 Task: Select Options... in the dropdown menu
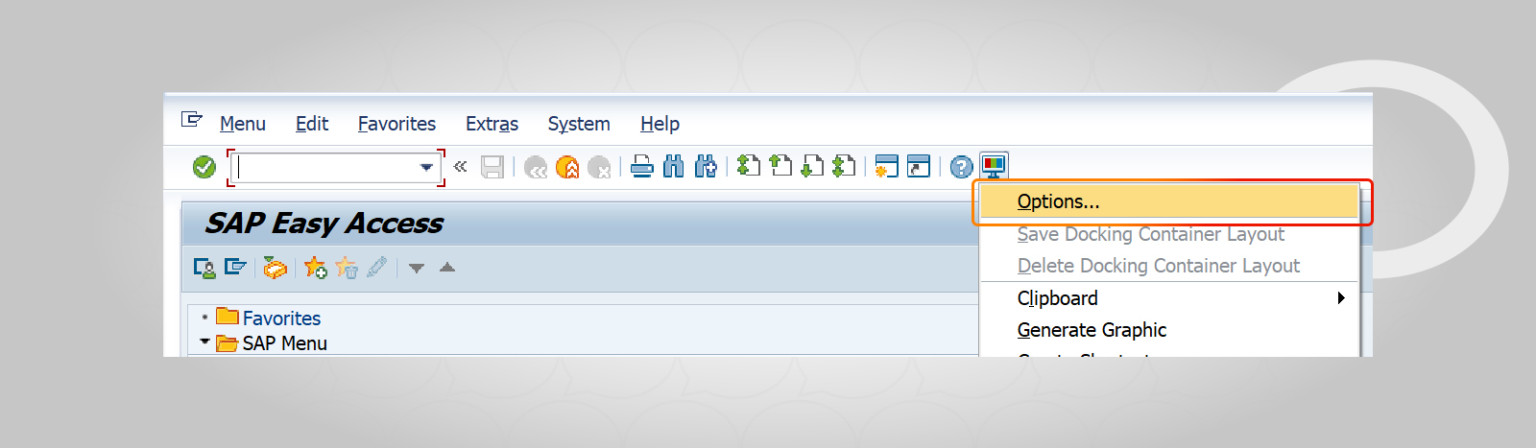(1170, 202)
